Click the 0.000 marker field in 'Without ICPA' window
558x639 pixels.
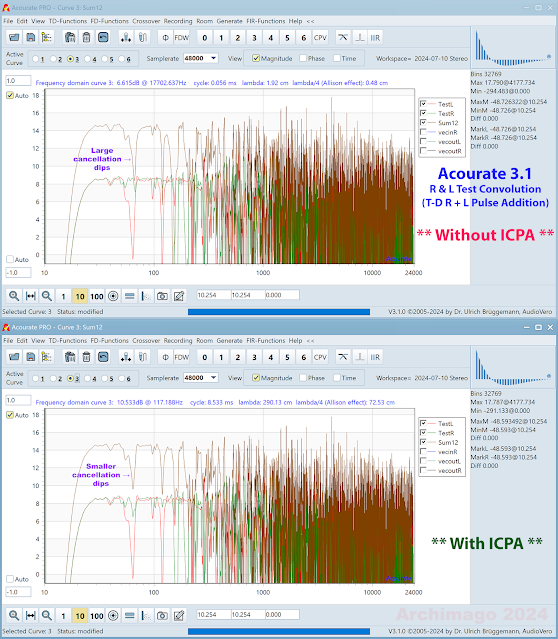point(282,295)
